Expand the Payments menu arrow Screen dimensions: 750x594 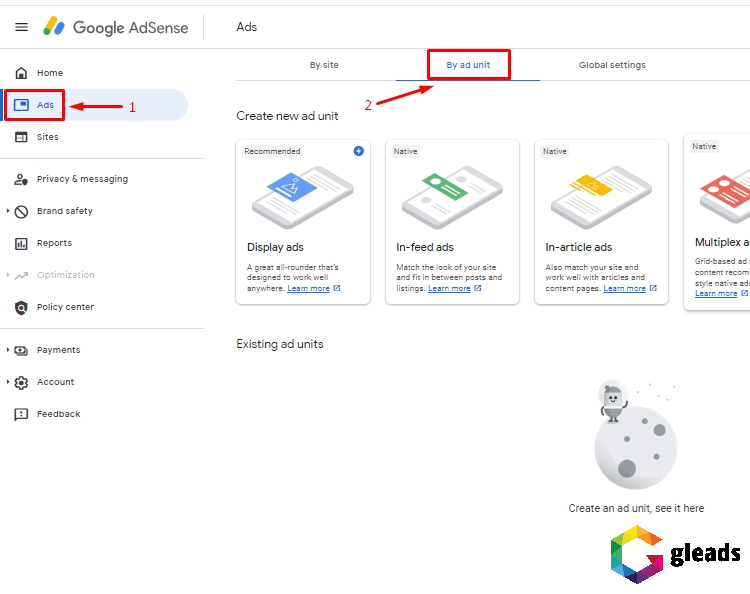pos(8,350)
